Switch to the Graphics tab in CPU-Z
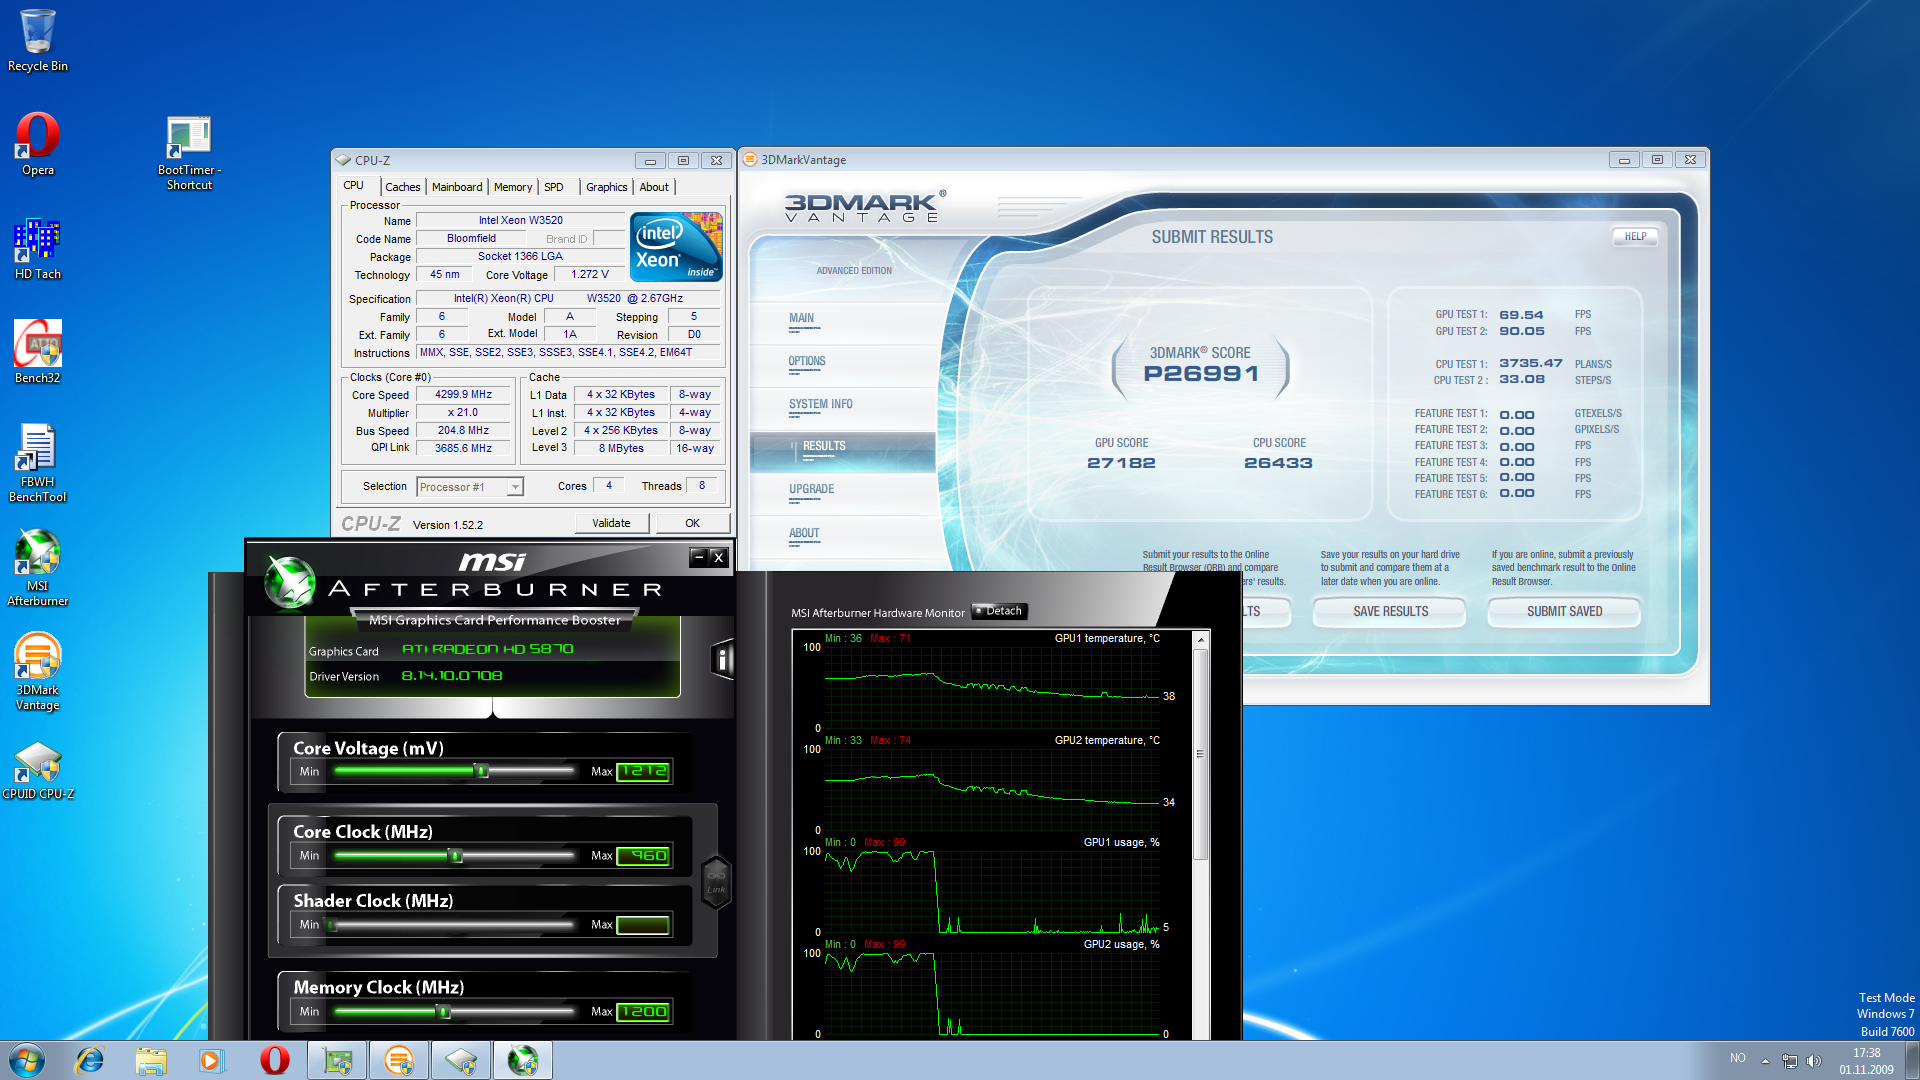 click(x=607, y=187)
